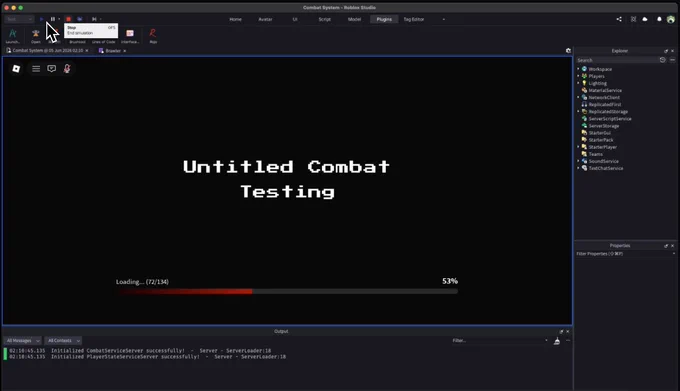Open the hamburger menu in the game viewport

(36, 68)
